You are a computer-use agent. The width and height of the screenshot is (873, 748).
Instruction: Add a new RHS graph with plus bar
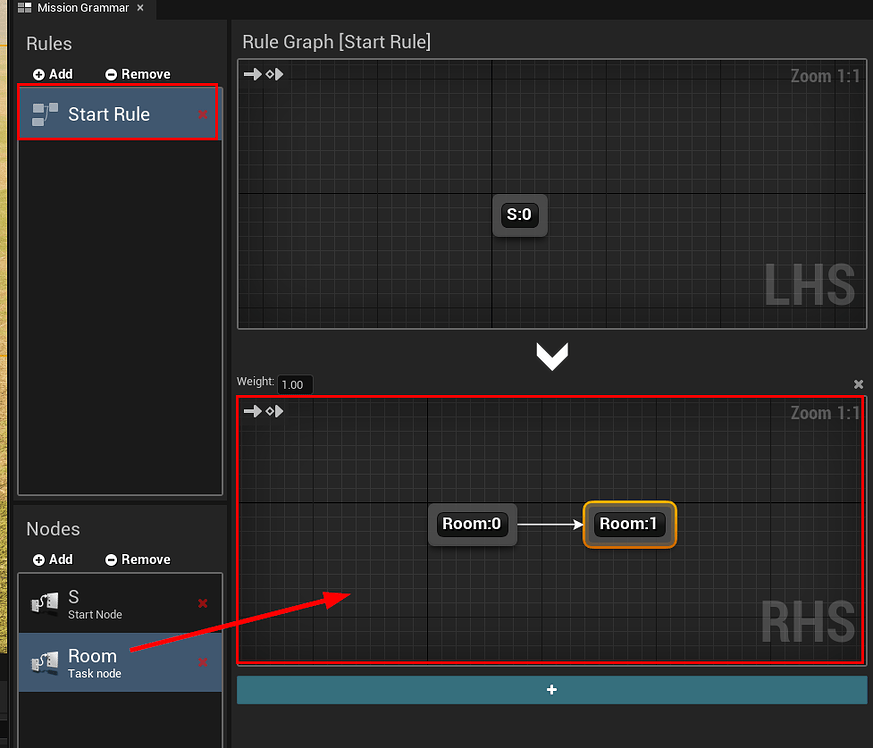point(551,690)
